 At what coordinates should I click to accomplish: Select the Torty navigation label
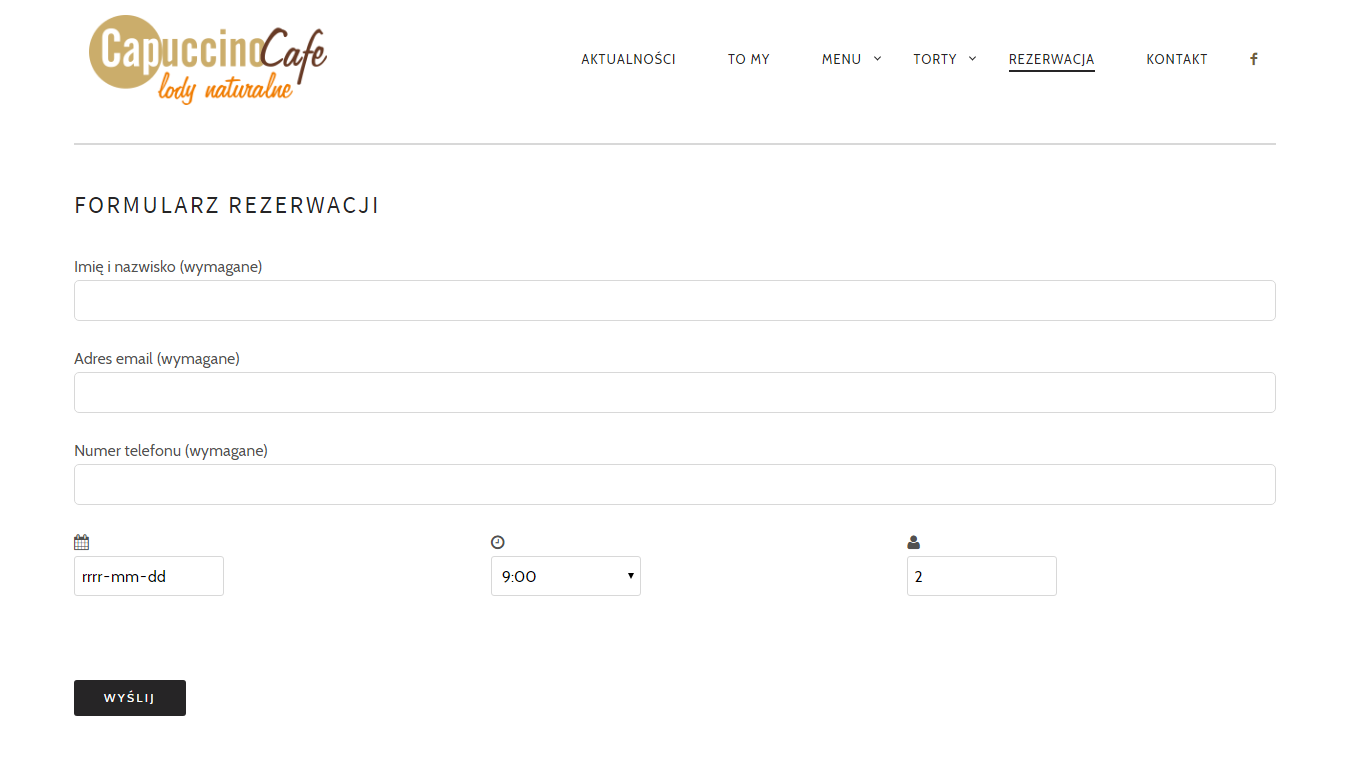[x=934, y=59]
